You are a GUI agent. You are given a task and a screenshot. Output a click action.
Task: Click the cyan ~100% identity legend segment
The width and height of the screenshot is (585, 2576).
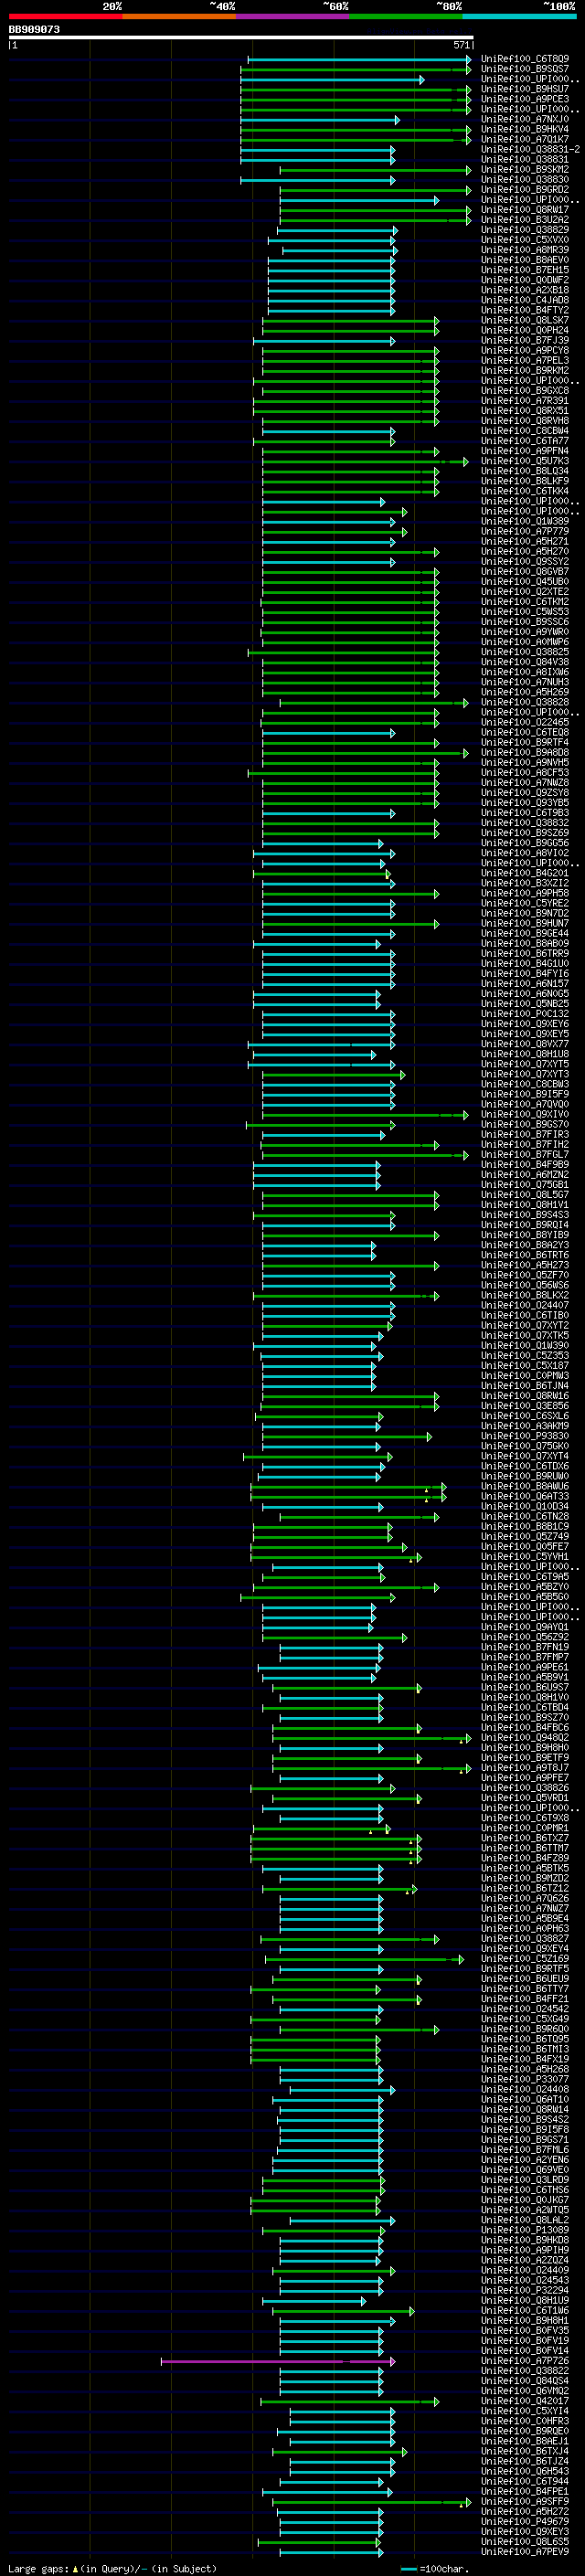point(520,17)
